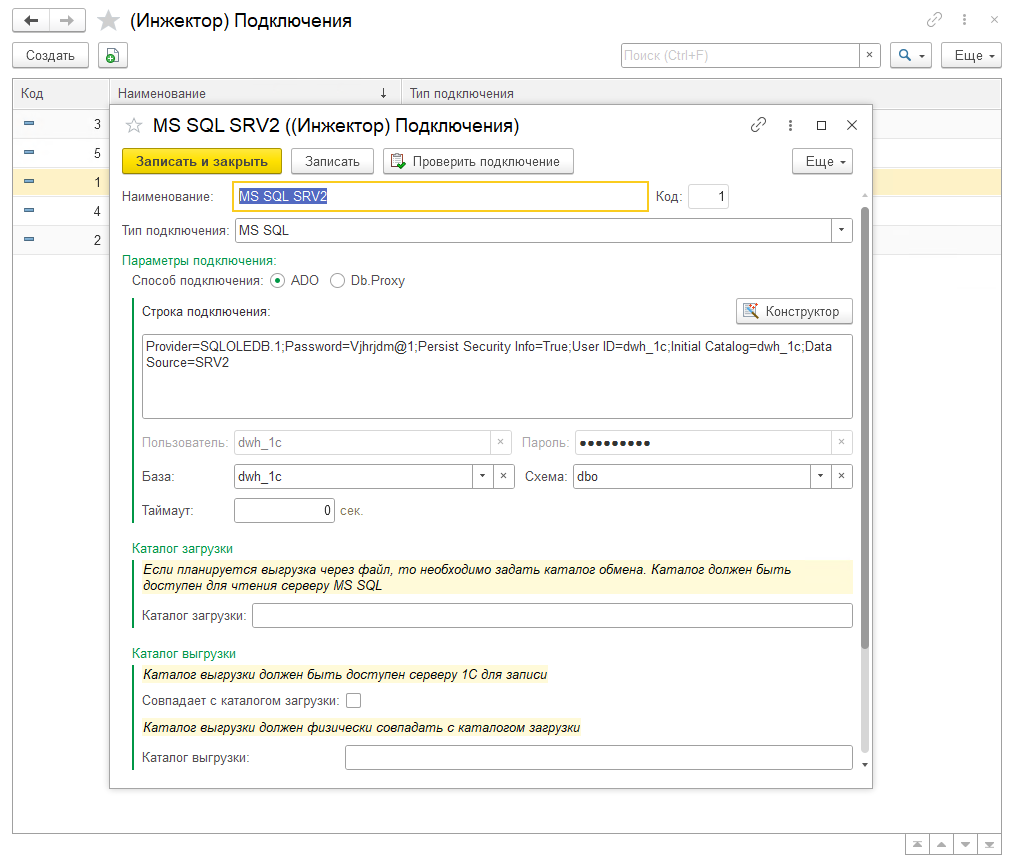Maximize the MS SQL SRV2 form

[x=821, y=125]
